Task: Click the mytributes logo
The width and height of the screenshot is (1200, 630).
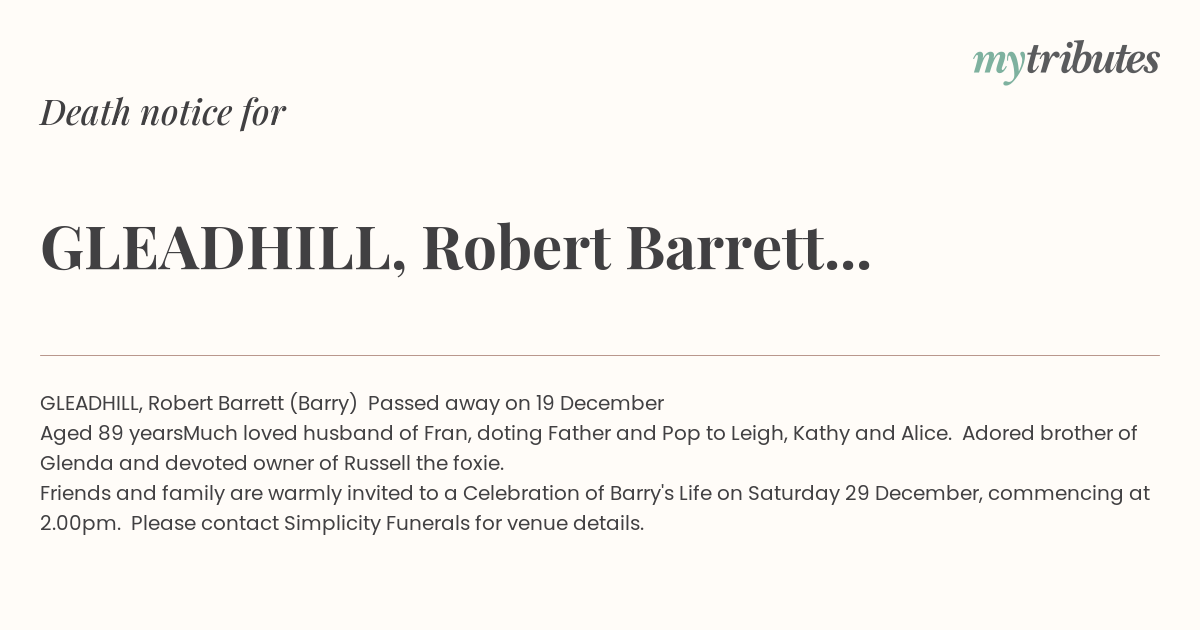Action: [x=1066, y=60]
